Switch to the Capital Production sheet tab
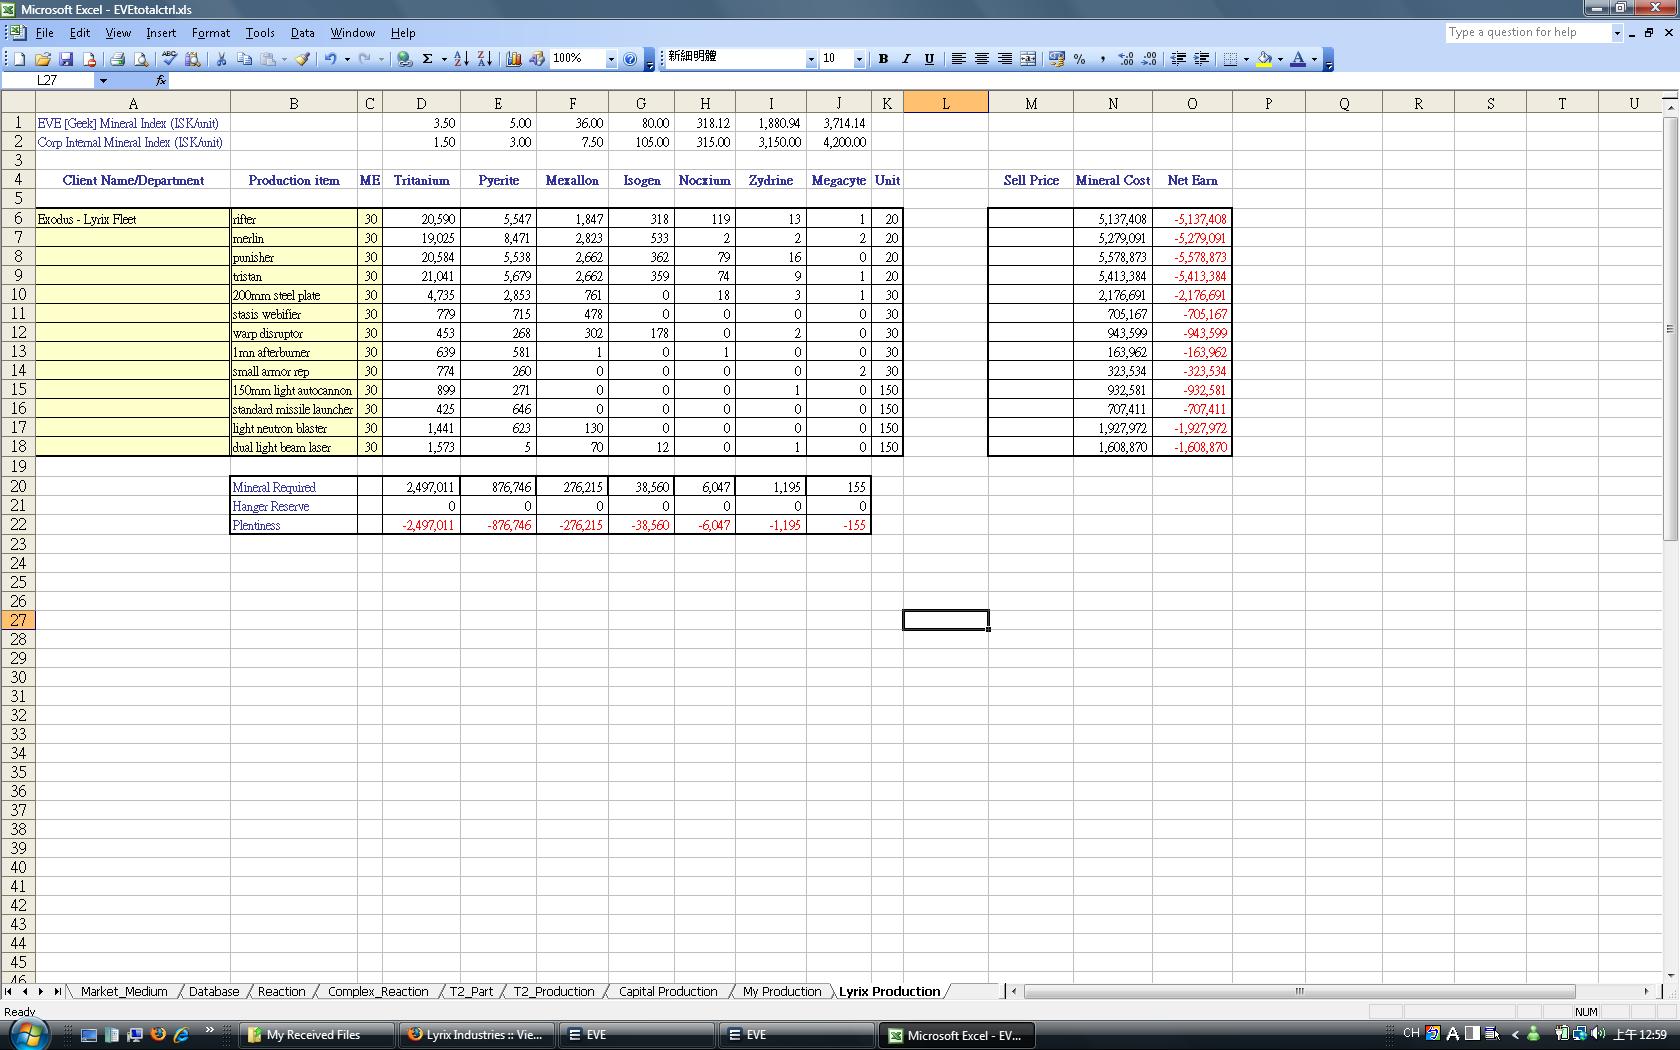The height and width of the screenshot is (1050, 1680). (668, 991)
